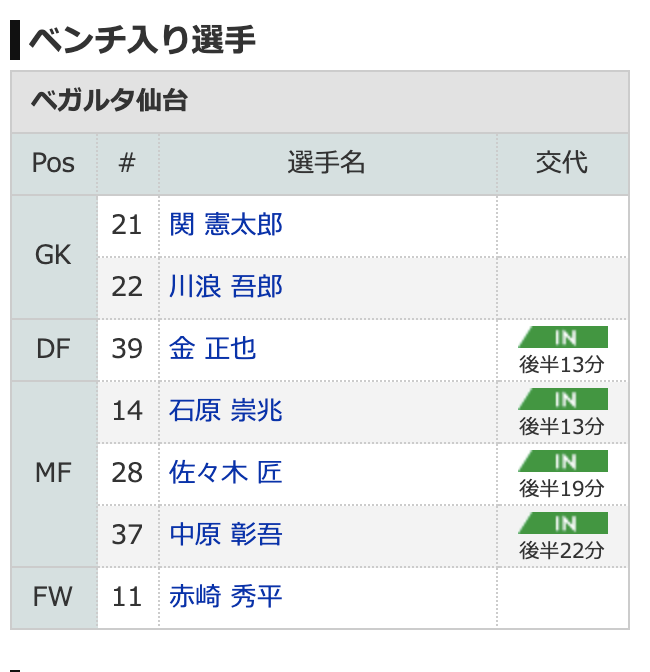Click the 後半22分 substitution time
The width and height of the screenshot is (650, 672).
(x=562, y=550)
